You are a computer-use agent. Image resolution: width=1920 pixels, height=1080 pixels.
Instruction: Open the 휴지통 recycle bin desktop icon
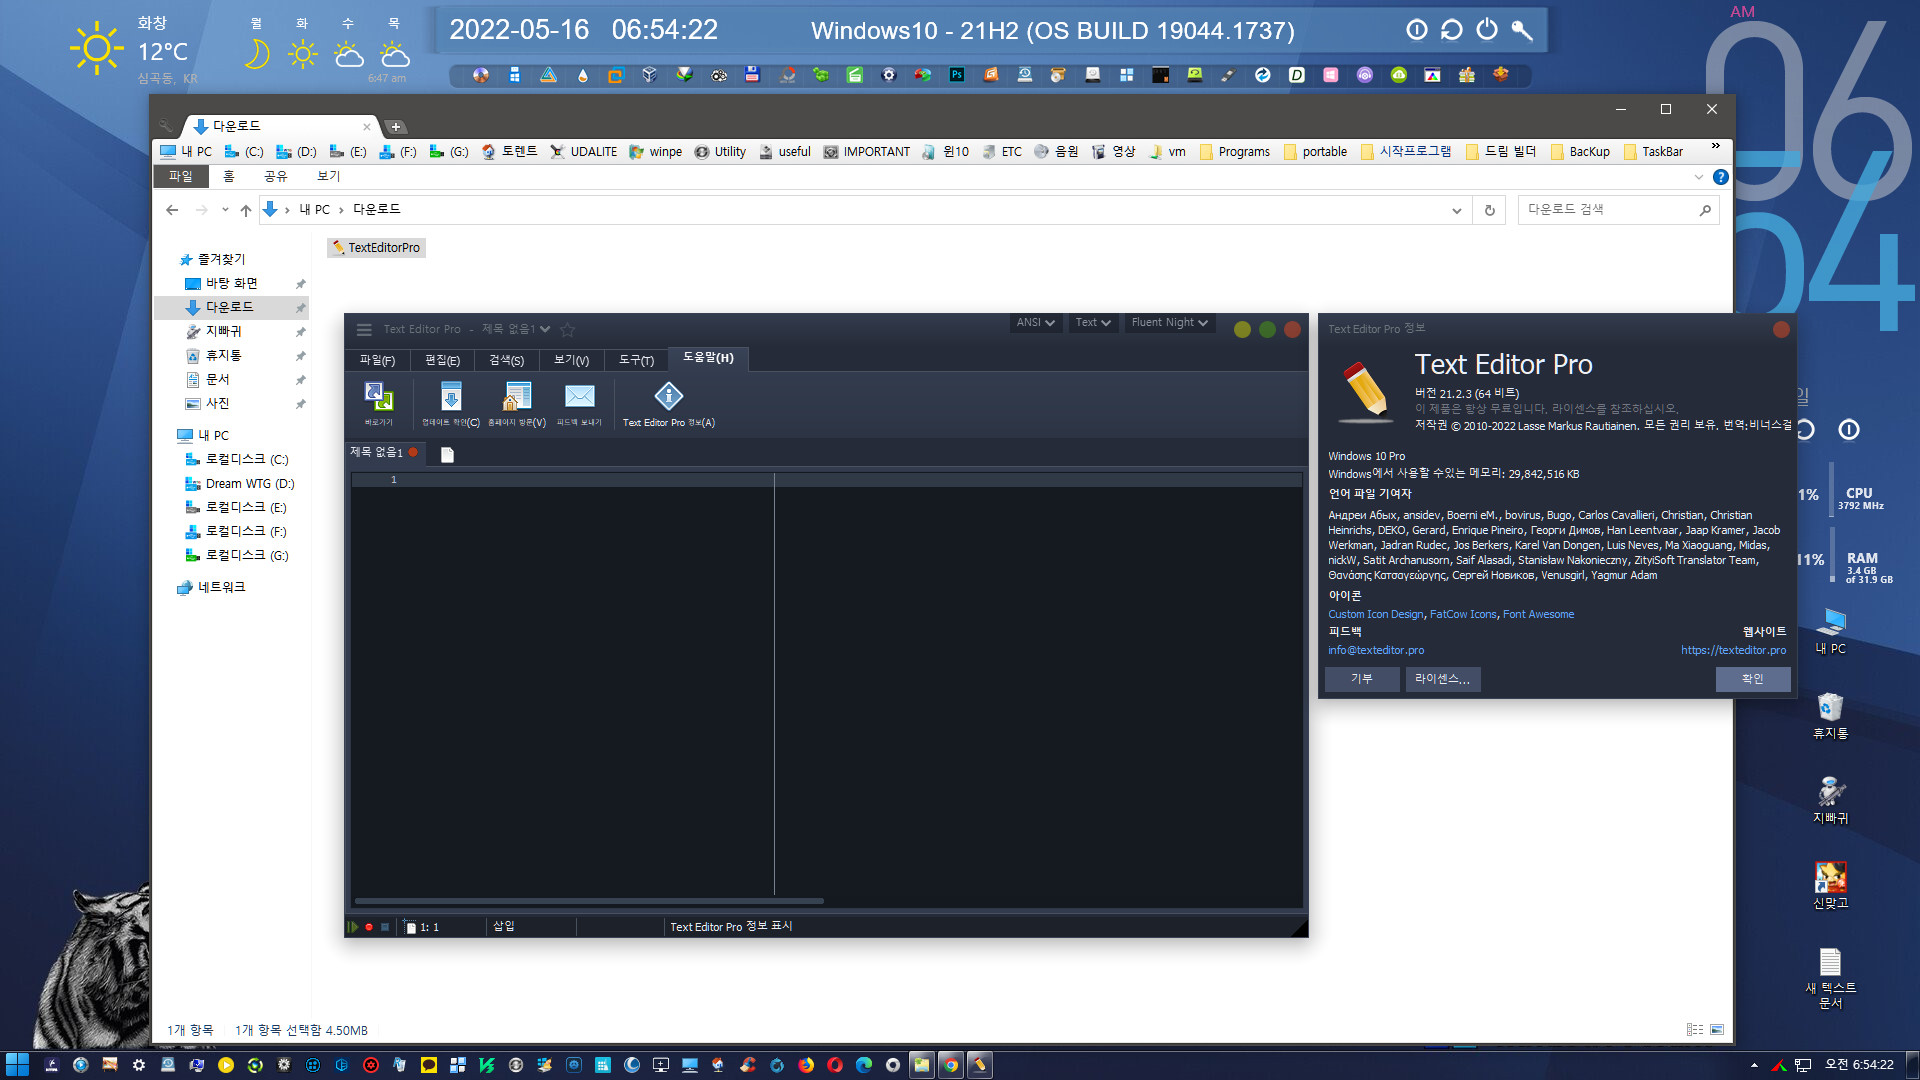coord(1830,715)
